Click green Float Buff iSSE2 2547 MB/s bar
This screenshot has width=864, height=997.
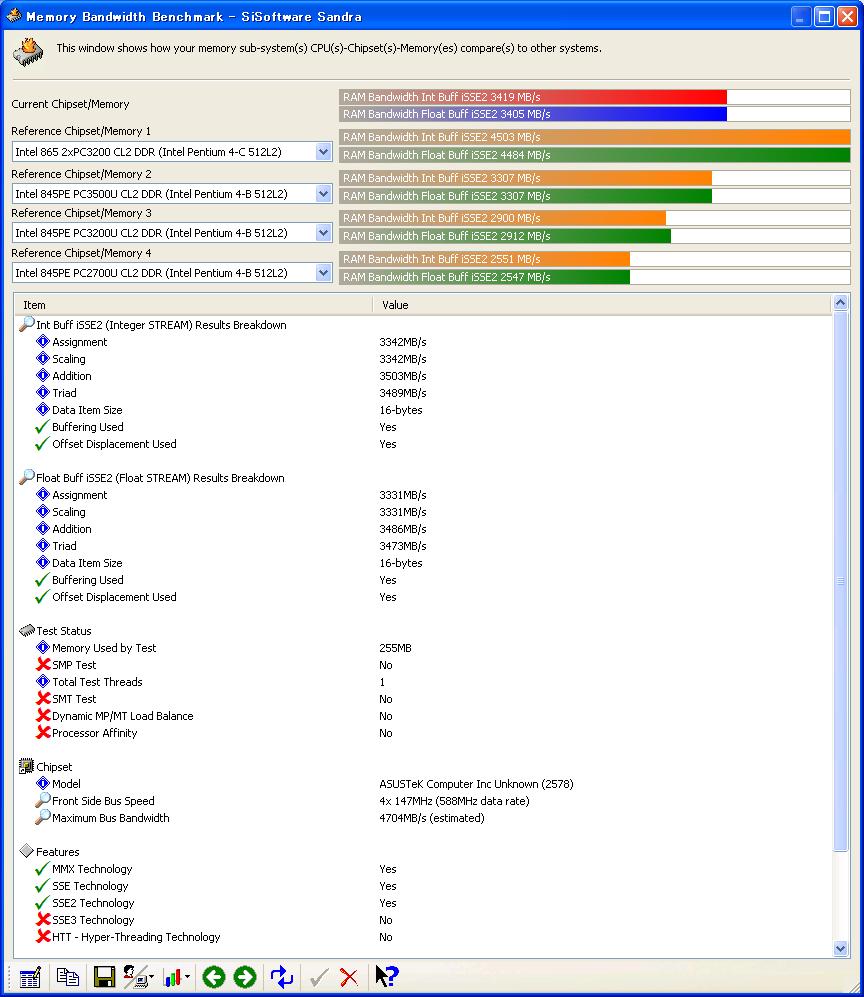pyautogui.click(x=484, y=277)
